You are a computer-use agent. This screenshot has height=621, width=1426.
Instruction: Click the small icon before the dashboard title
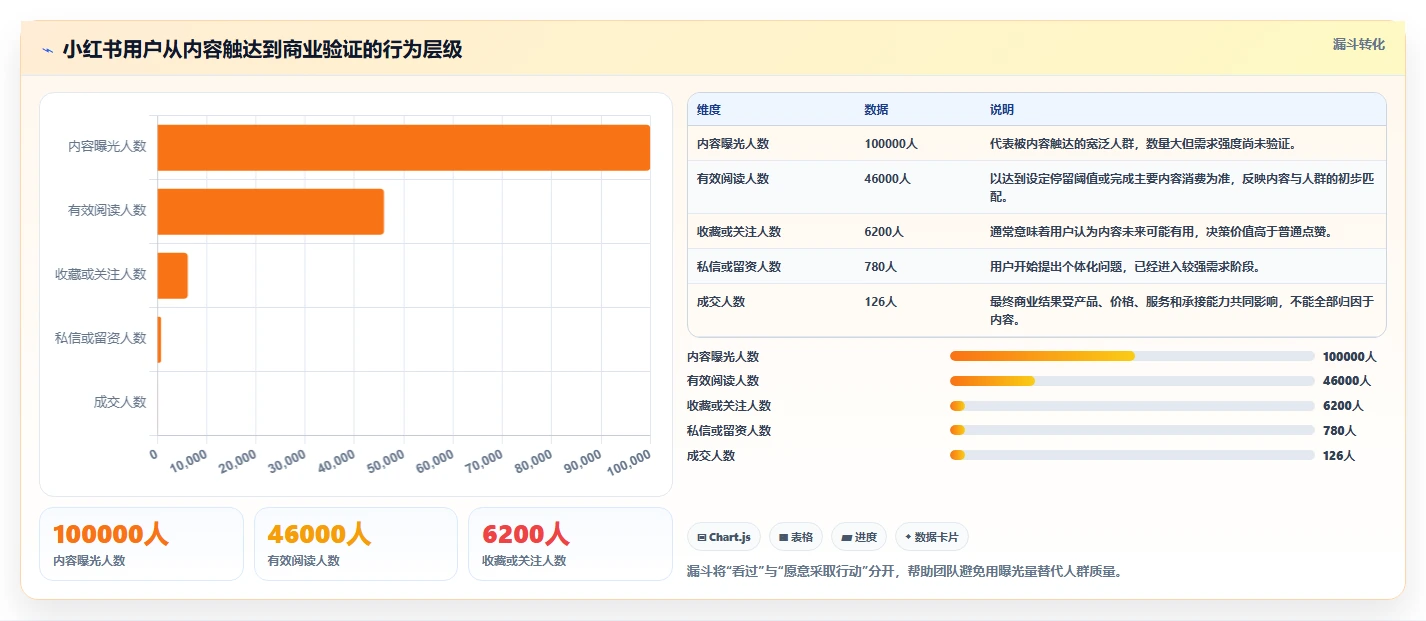(x=47, y=50)
